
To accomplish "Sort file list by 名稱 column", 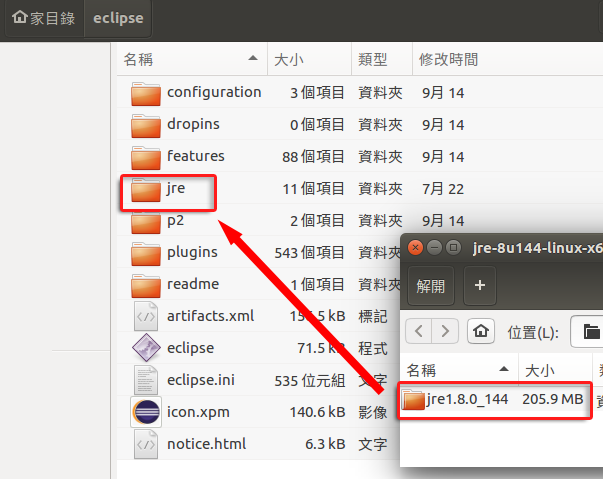I will 192,59.
